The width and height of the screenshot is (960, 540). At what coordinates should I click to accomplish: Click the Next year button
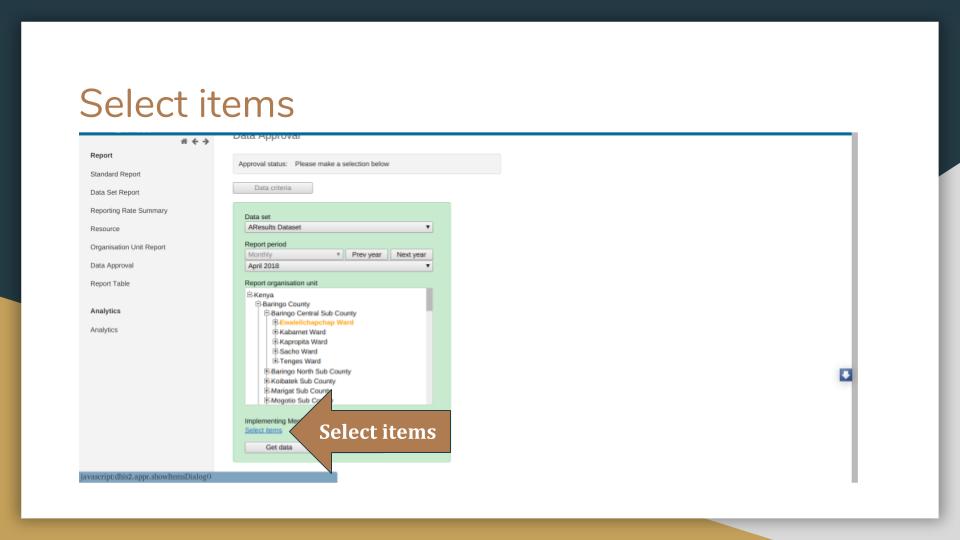pyautogui.click(x=411, y=254)
